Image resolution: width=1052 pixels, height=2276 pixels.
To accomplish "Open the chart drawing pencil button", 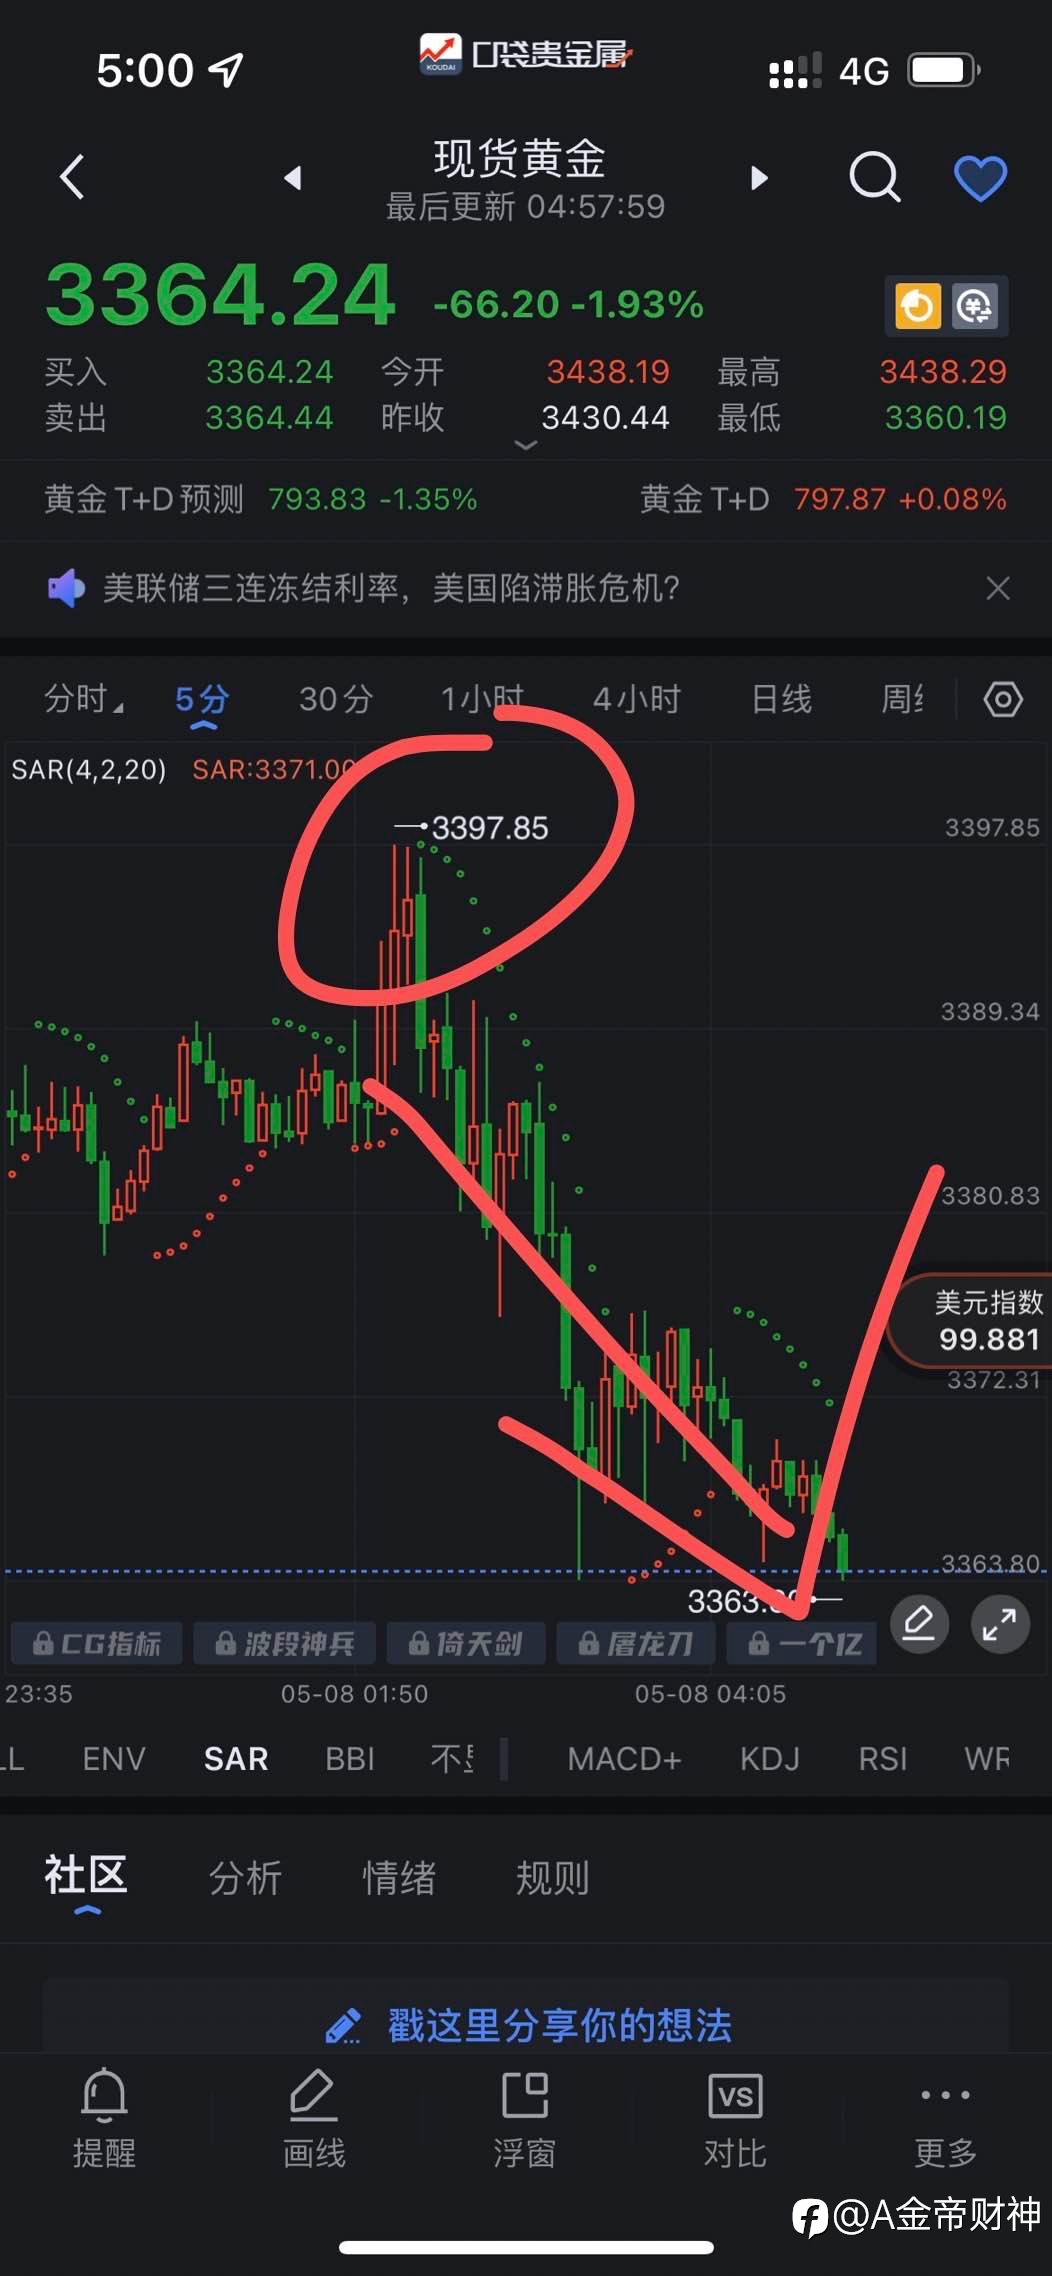I will [x=919, y=1624].
